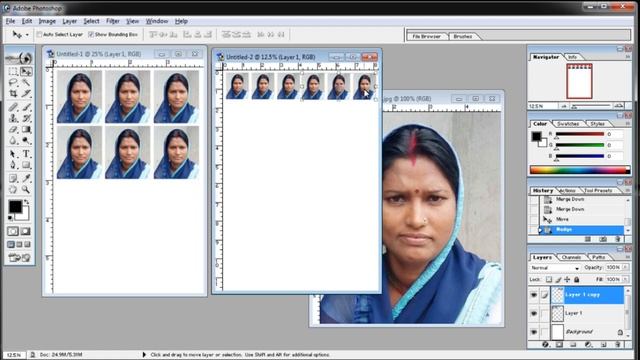Viewport: 640px width, 360px height.
Task: Click delete state trash icon in History panel
Action: 618,239
